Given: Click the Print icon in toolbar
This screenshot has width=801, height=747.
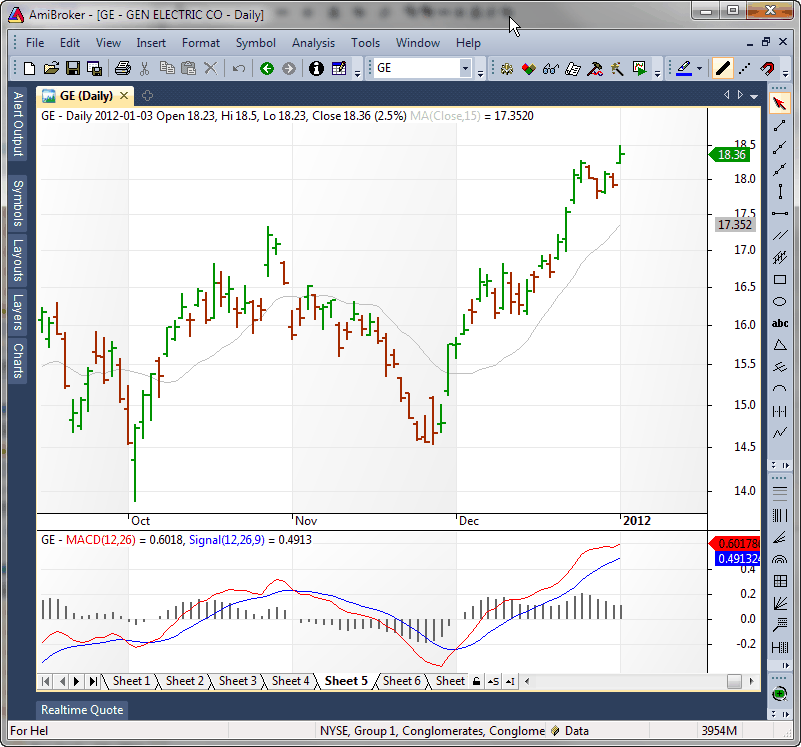Looking at the screenshot, I should pyautogui.click(x=122, y=69).
